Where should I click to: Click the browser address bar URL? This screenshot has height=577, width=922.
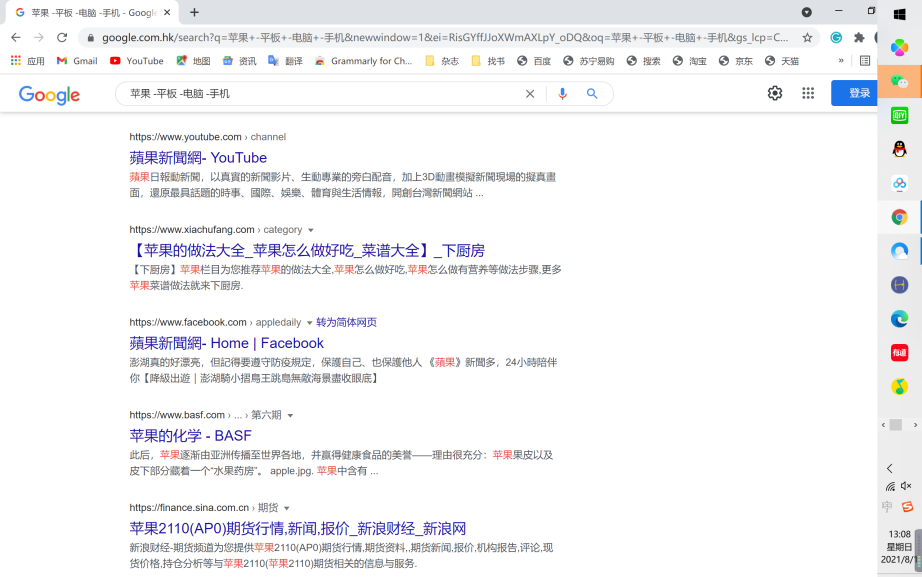(445, 38)
